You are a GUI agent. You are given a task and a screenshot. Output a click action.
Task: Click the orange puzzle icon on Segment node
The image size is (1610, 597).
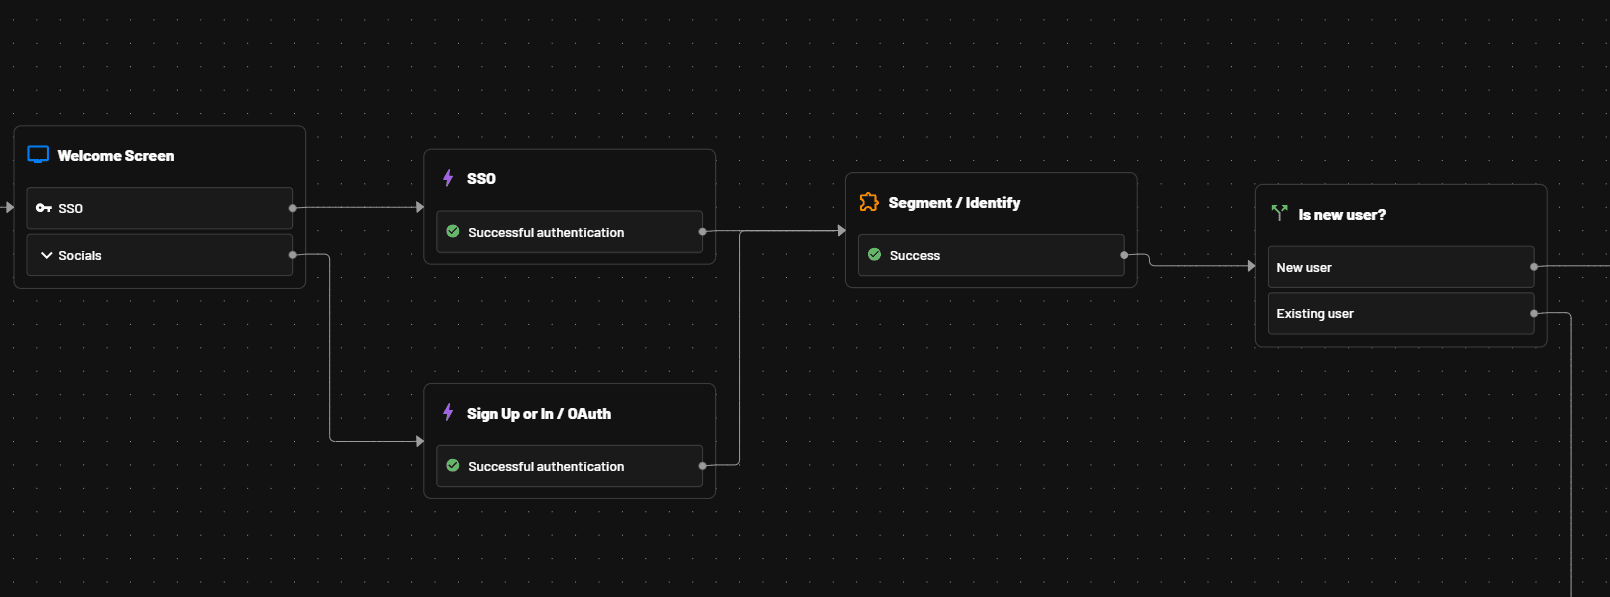868,202
